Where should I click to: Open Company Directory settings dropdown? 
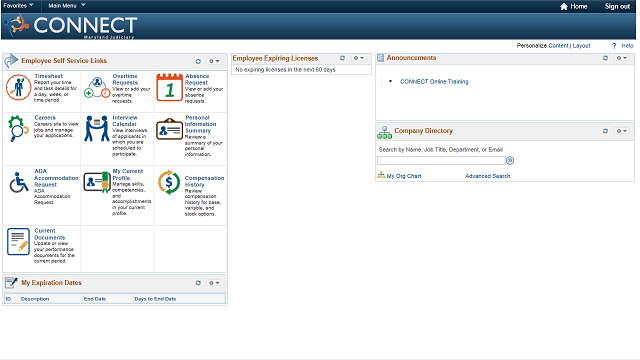pos(622,131)
